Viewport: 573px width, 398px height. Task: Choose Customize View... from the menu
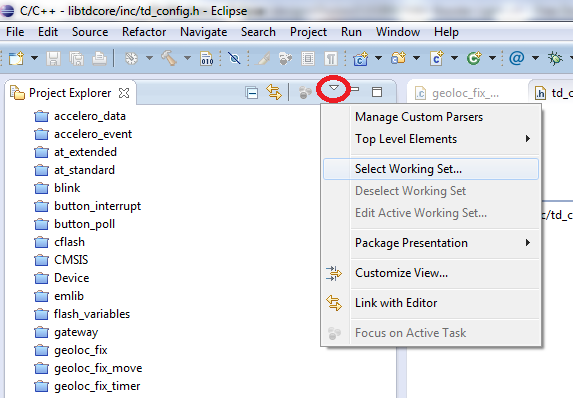[x=431, y=273]
